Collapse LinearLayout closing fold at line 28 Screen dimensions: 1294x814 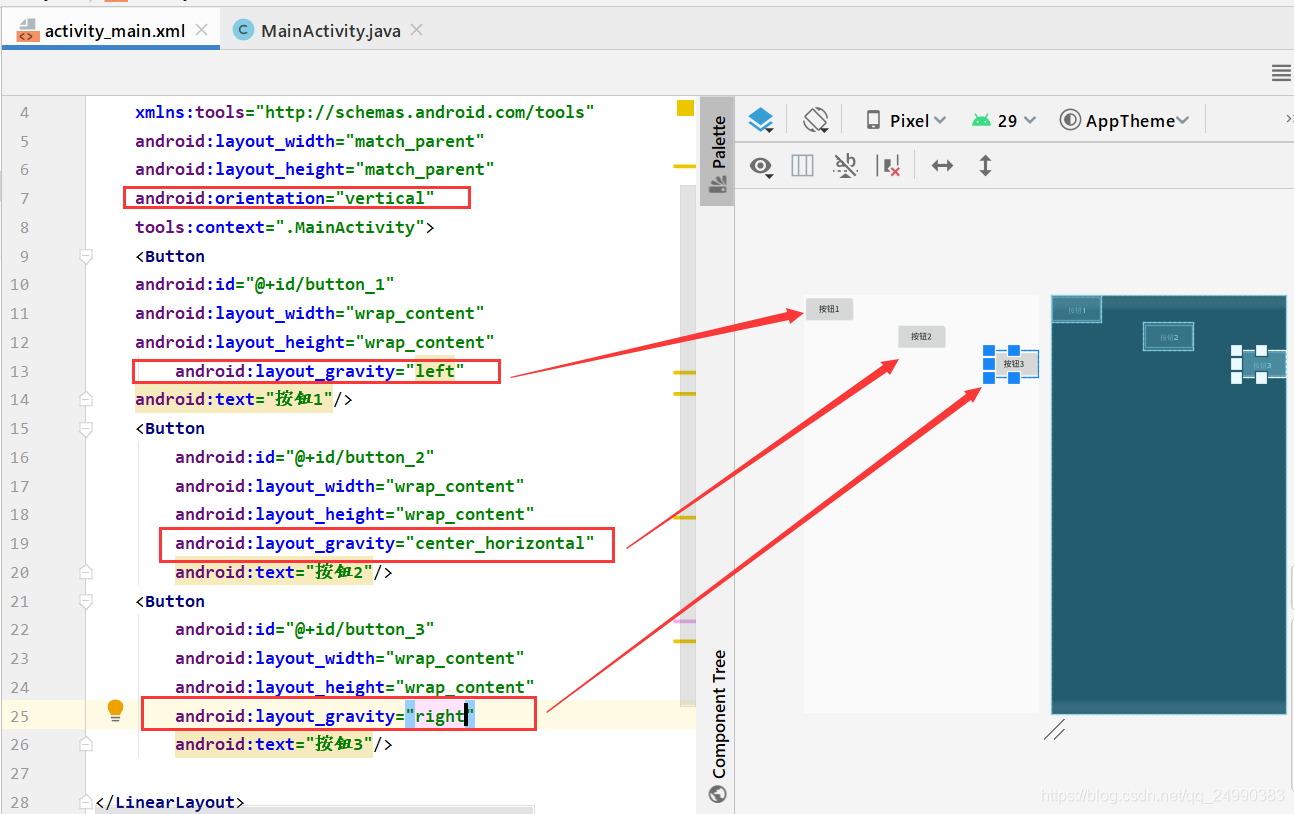(x=86, y=802)
